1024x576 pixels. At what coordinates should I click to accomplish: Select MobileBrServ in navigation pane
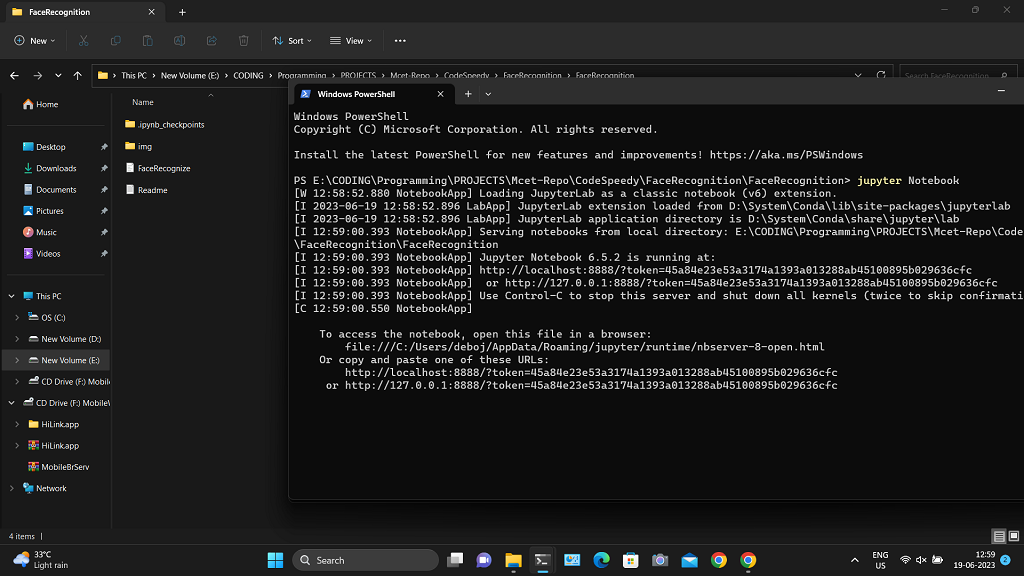click(x=58, y=467)
